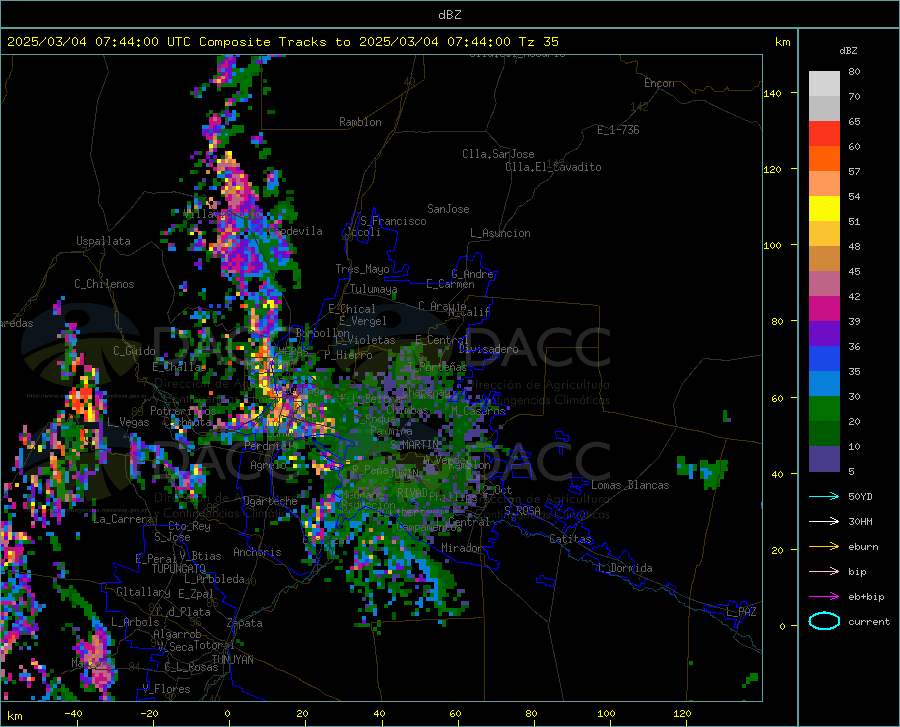
Task: Click the magenta eb+bip arrow legend icon
Action: [x=824, y=597]
